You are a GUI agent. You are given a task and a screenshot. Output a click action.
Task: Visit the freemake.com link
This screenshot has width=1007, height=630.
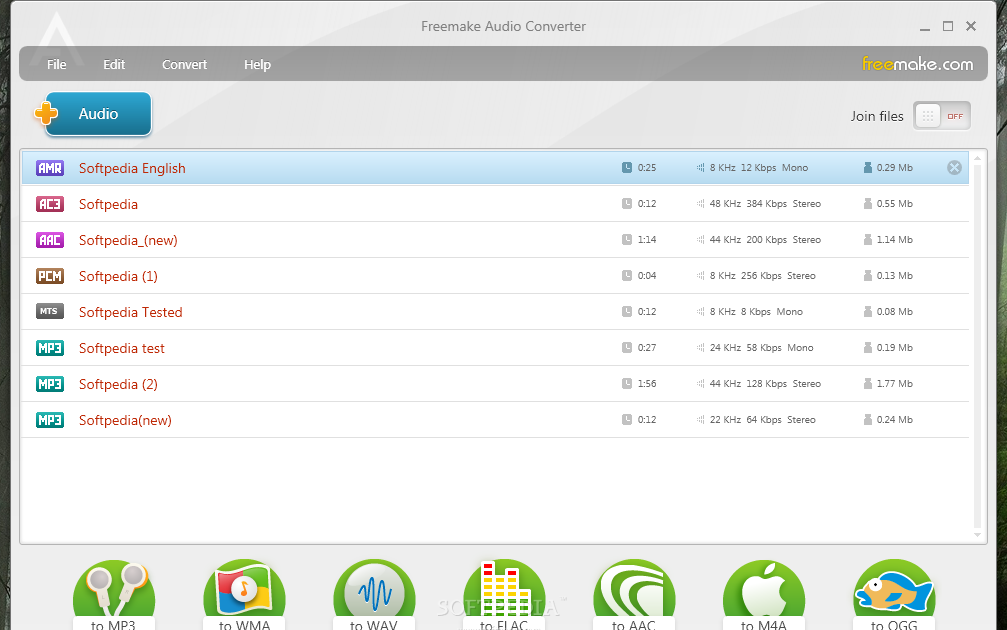click(918, 64)
